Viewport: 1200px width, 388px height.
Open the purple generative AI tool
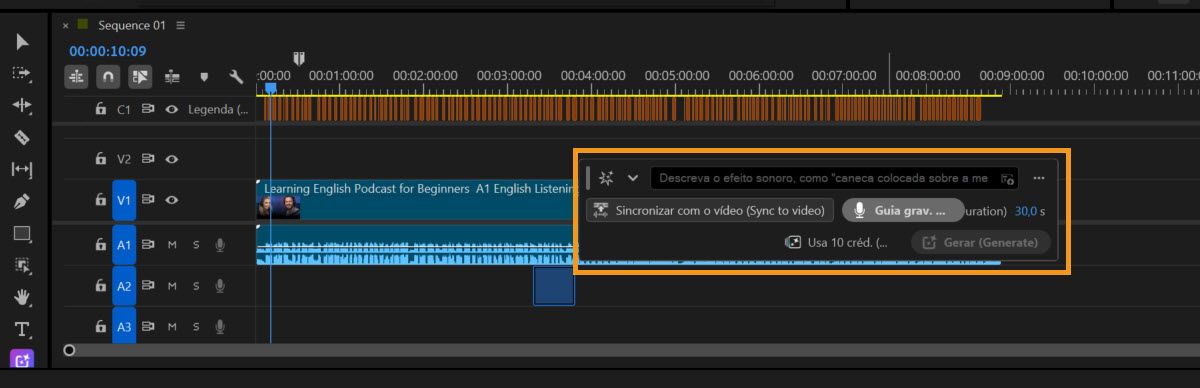[22, 359]
